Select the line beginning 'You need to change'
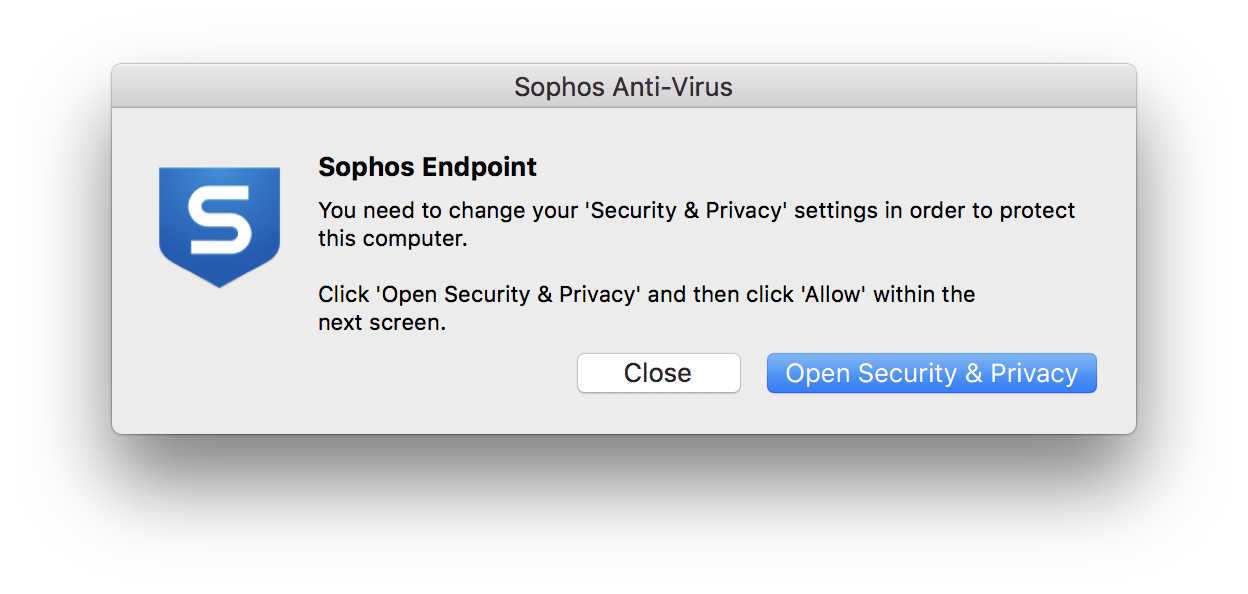The width and height of the screenshot is (1248, 594). [696, 211]
